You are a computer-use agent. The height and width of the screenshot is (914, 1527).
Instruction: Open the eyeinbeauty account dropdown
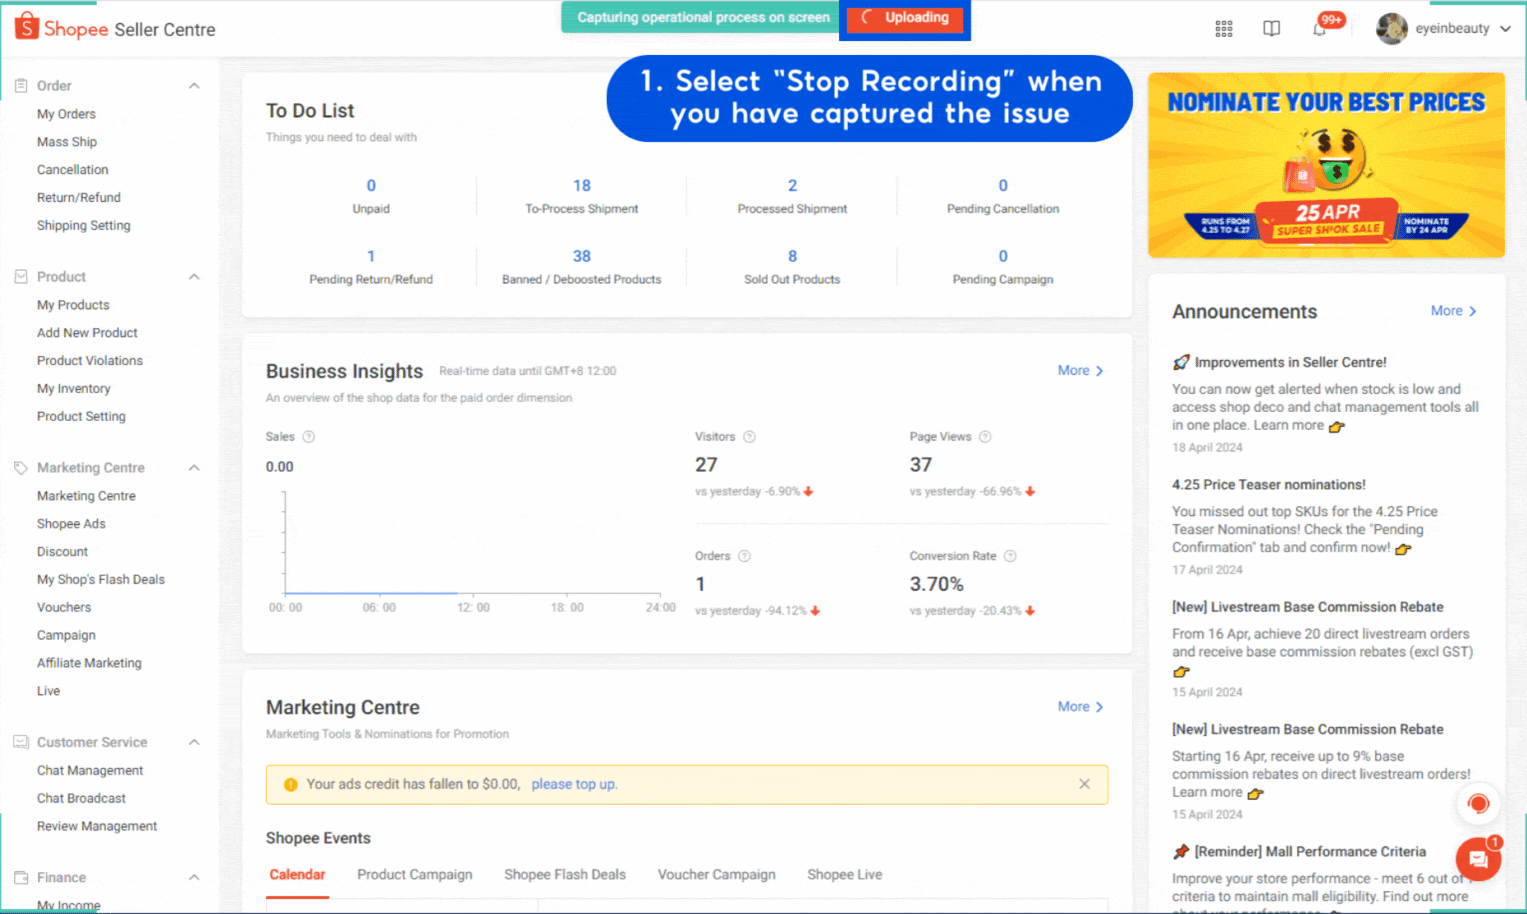(1505, 28)
